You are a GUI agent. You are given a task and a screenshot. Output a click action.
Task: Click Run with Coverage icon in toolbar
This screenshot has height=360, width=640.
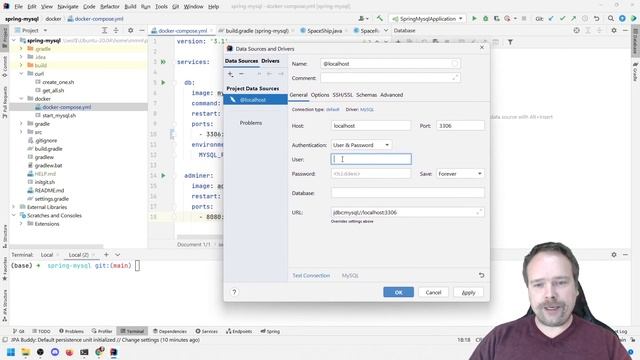(x=496, y=19)
